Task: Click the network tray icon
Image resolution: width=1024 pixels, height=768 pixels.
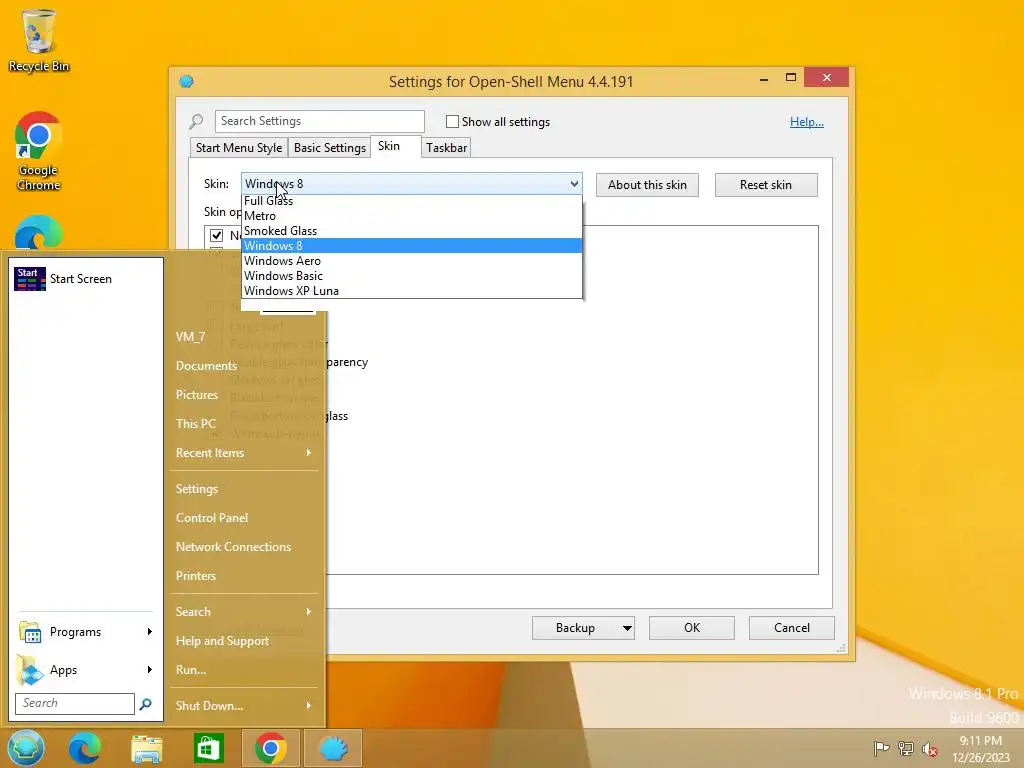Action: [906, 748]
